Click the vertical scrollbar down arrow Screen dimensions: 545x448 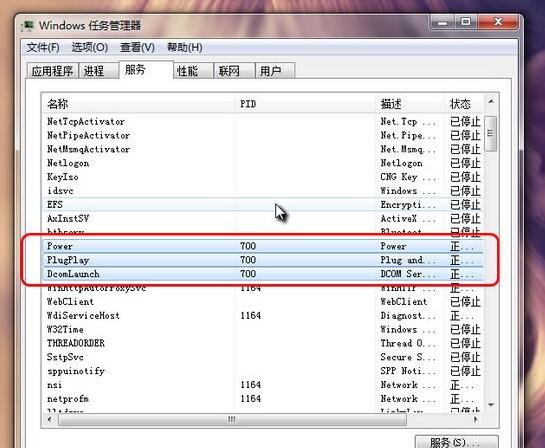pyautogui.click(x=491, y=405)
